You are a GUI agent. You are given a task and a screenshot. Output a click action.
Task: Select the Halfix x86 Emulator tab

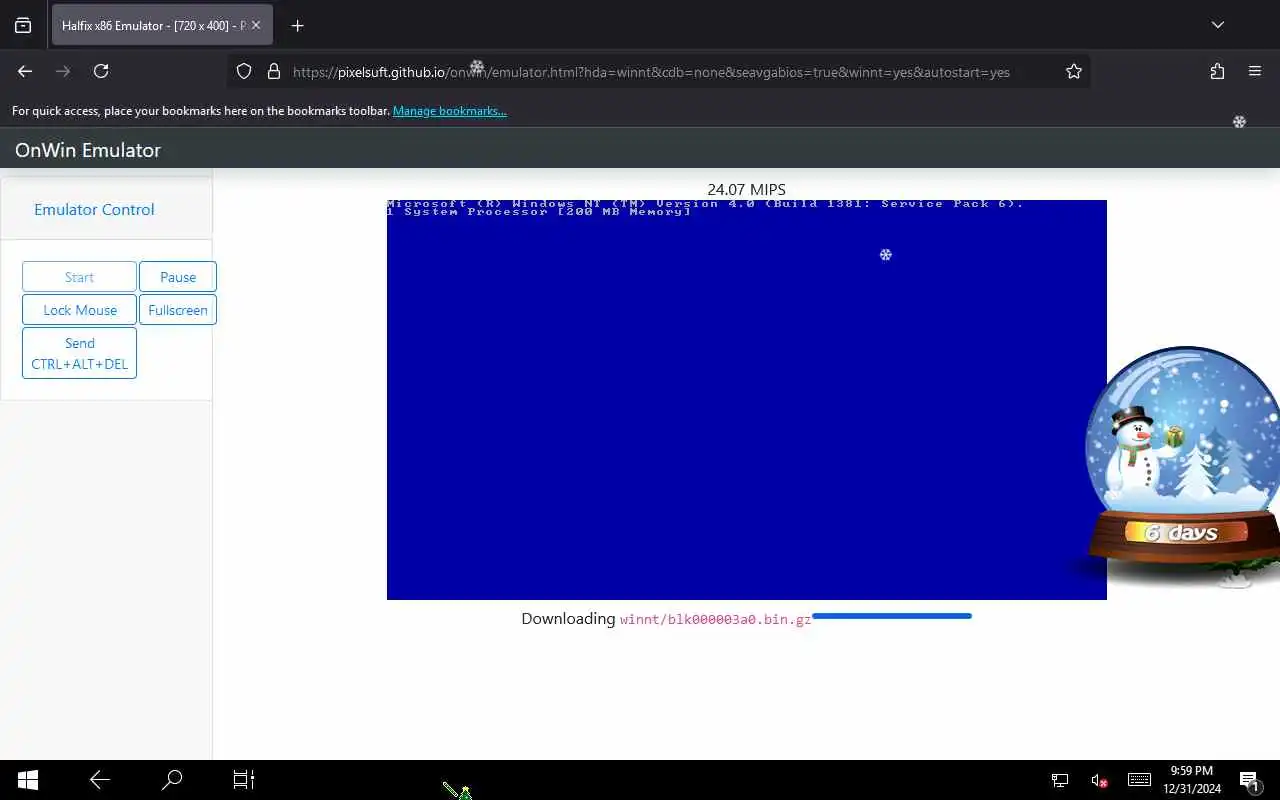(x=162, y=26)
